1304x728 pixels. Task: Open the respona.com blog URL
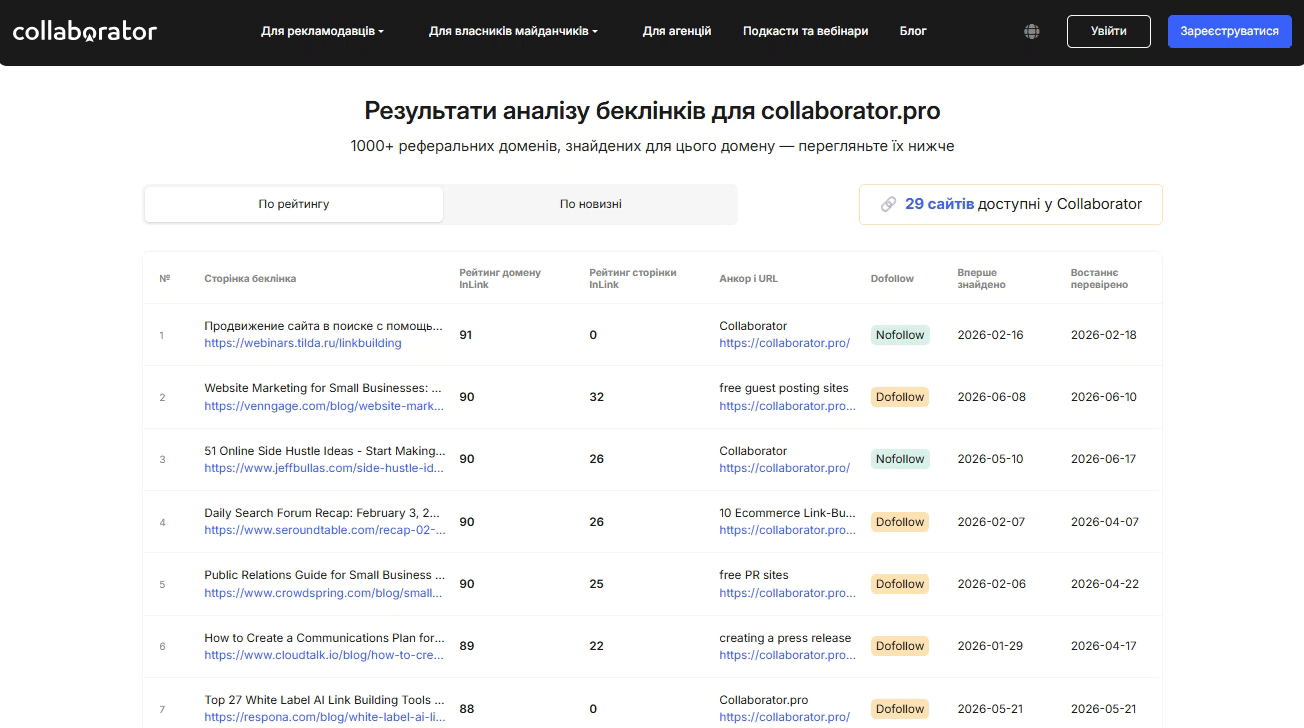(x=324, y=717)
